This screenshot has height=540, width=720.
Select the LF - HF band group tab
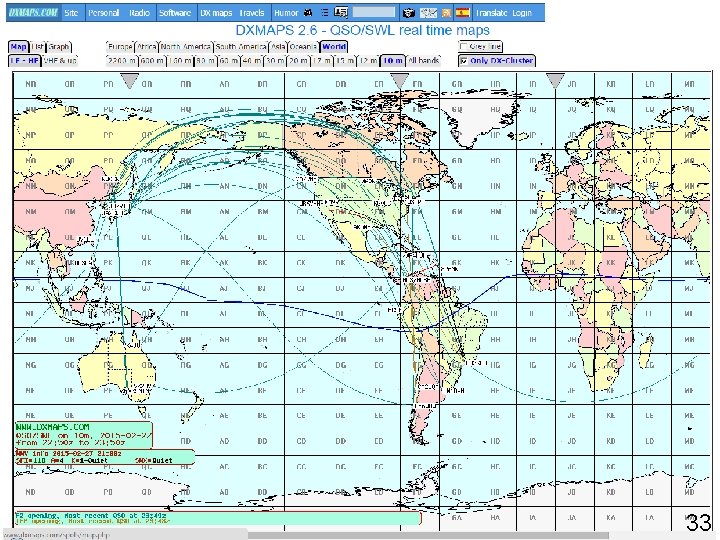25,61
